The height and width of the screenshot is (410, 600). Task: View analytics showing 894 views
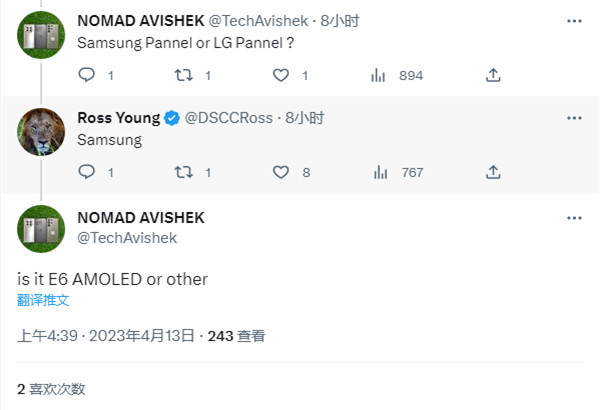379,75
